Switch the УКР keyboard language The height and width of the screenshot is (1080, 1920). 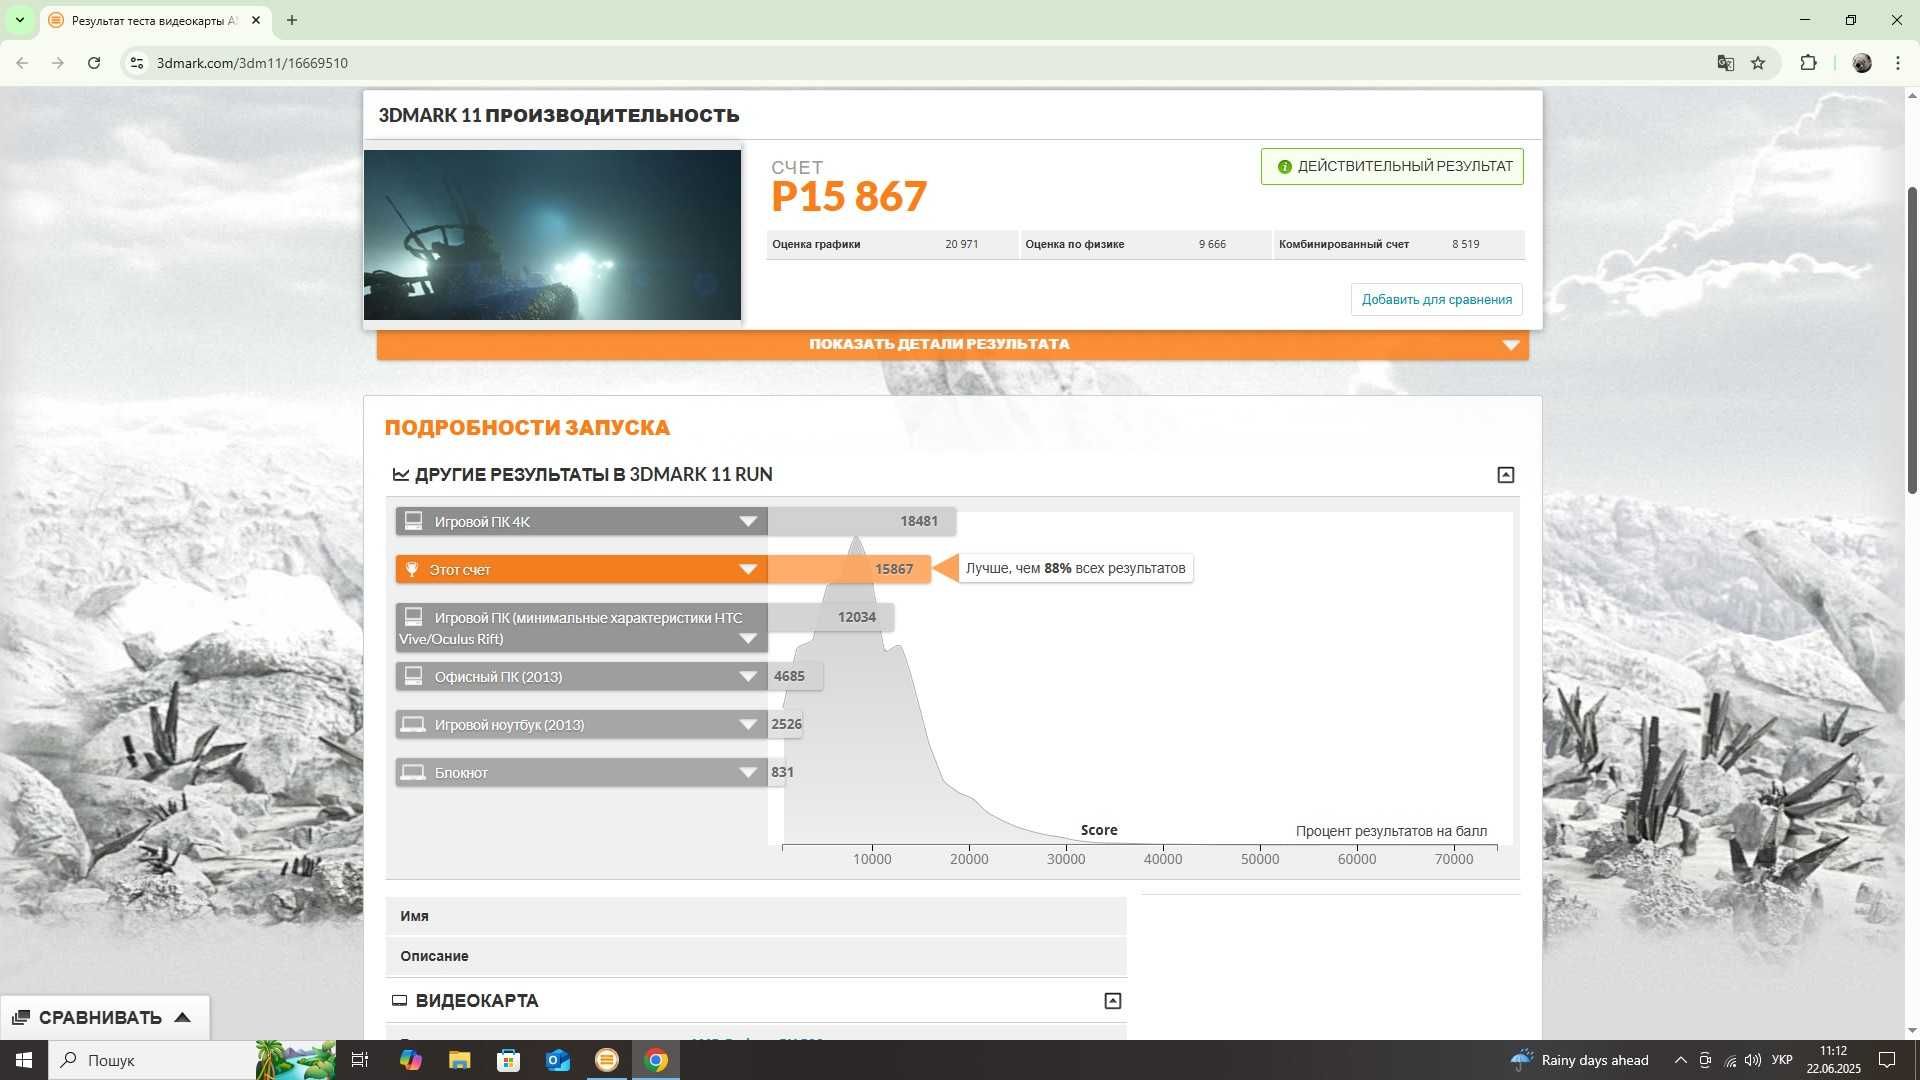click(x=1782, y=1060)
